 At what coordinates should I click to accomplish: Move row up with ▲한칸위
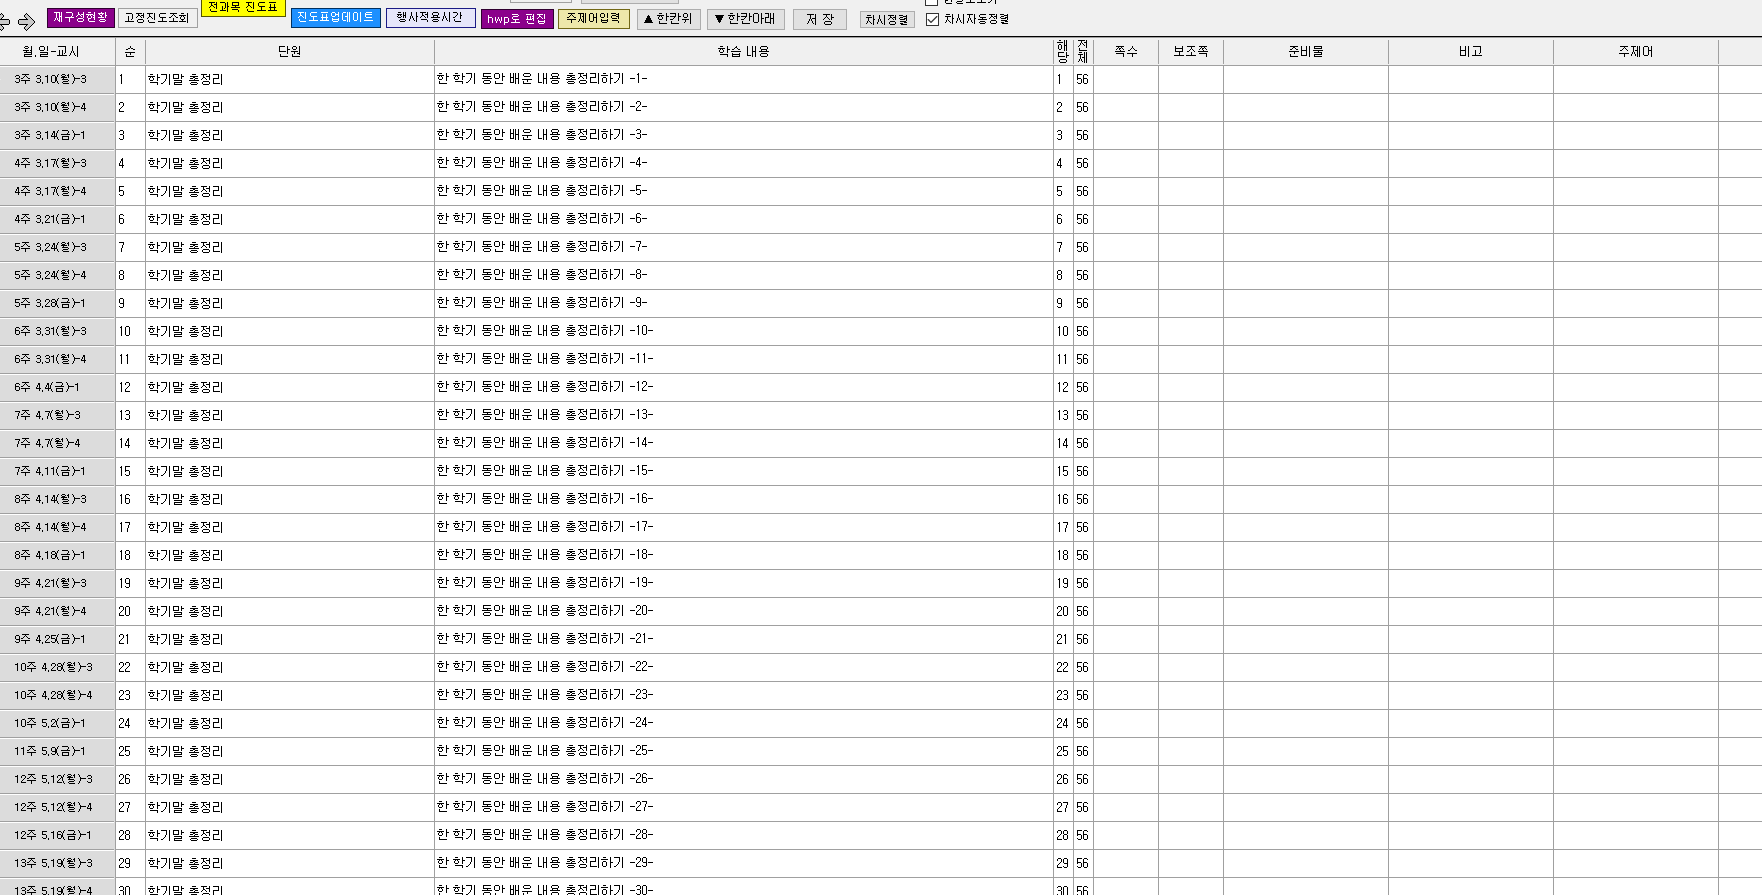pos(668,19)
